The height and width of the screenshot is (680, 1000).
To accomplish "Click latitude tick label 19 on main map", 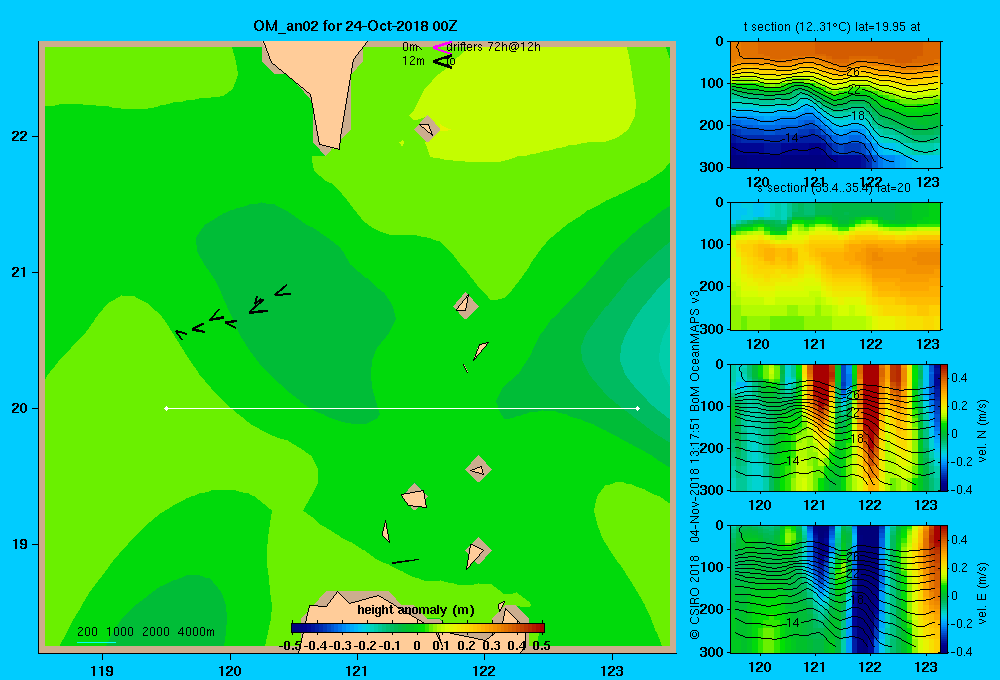I will tap(20, 544).
